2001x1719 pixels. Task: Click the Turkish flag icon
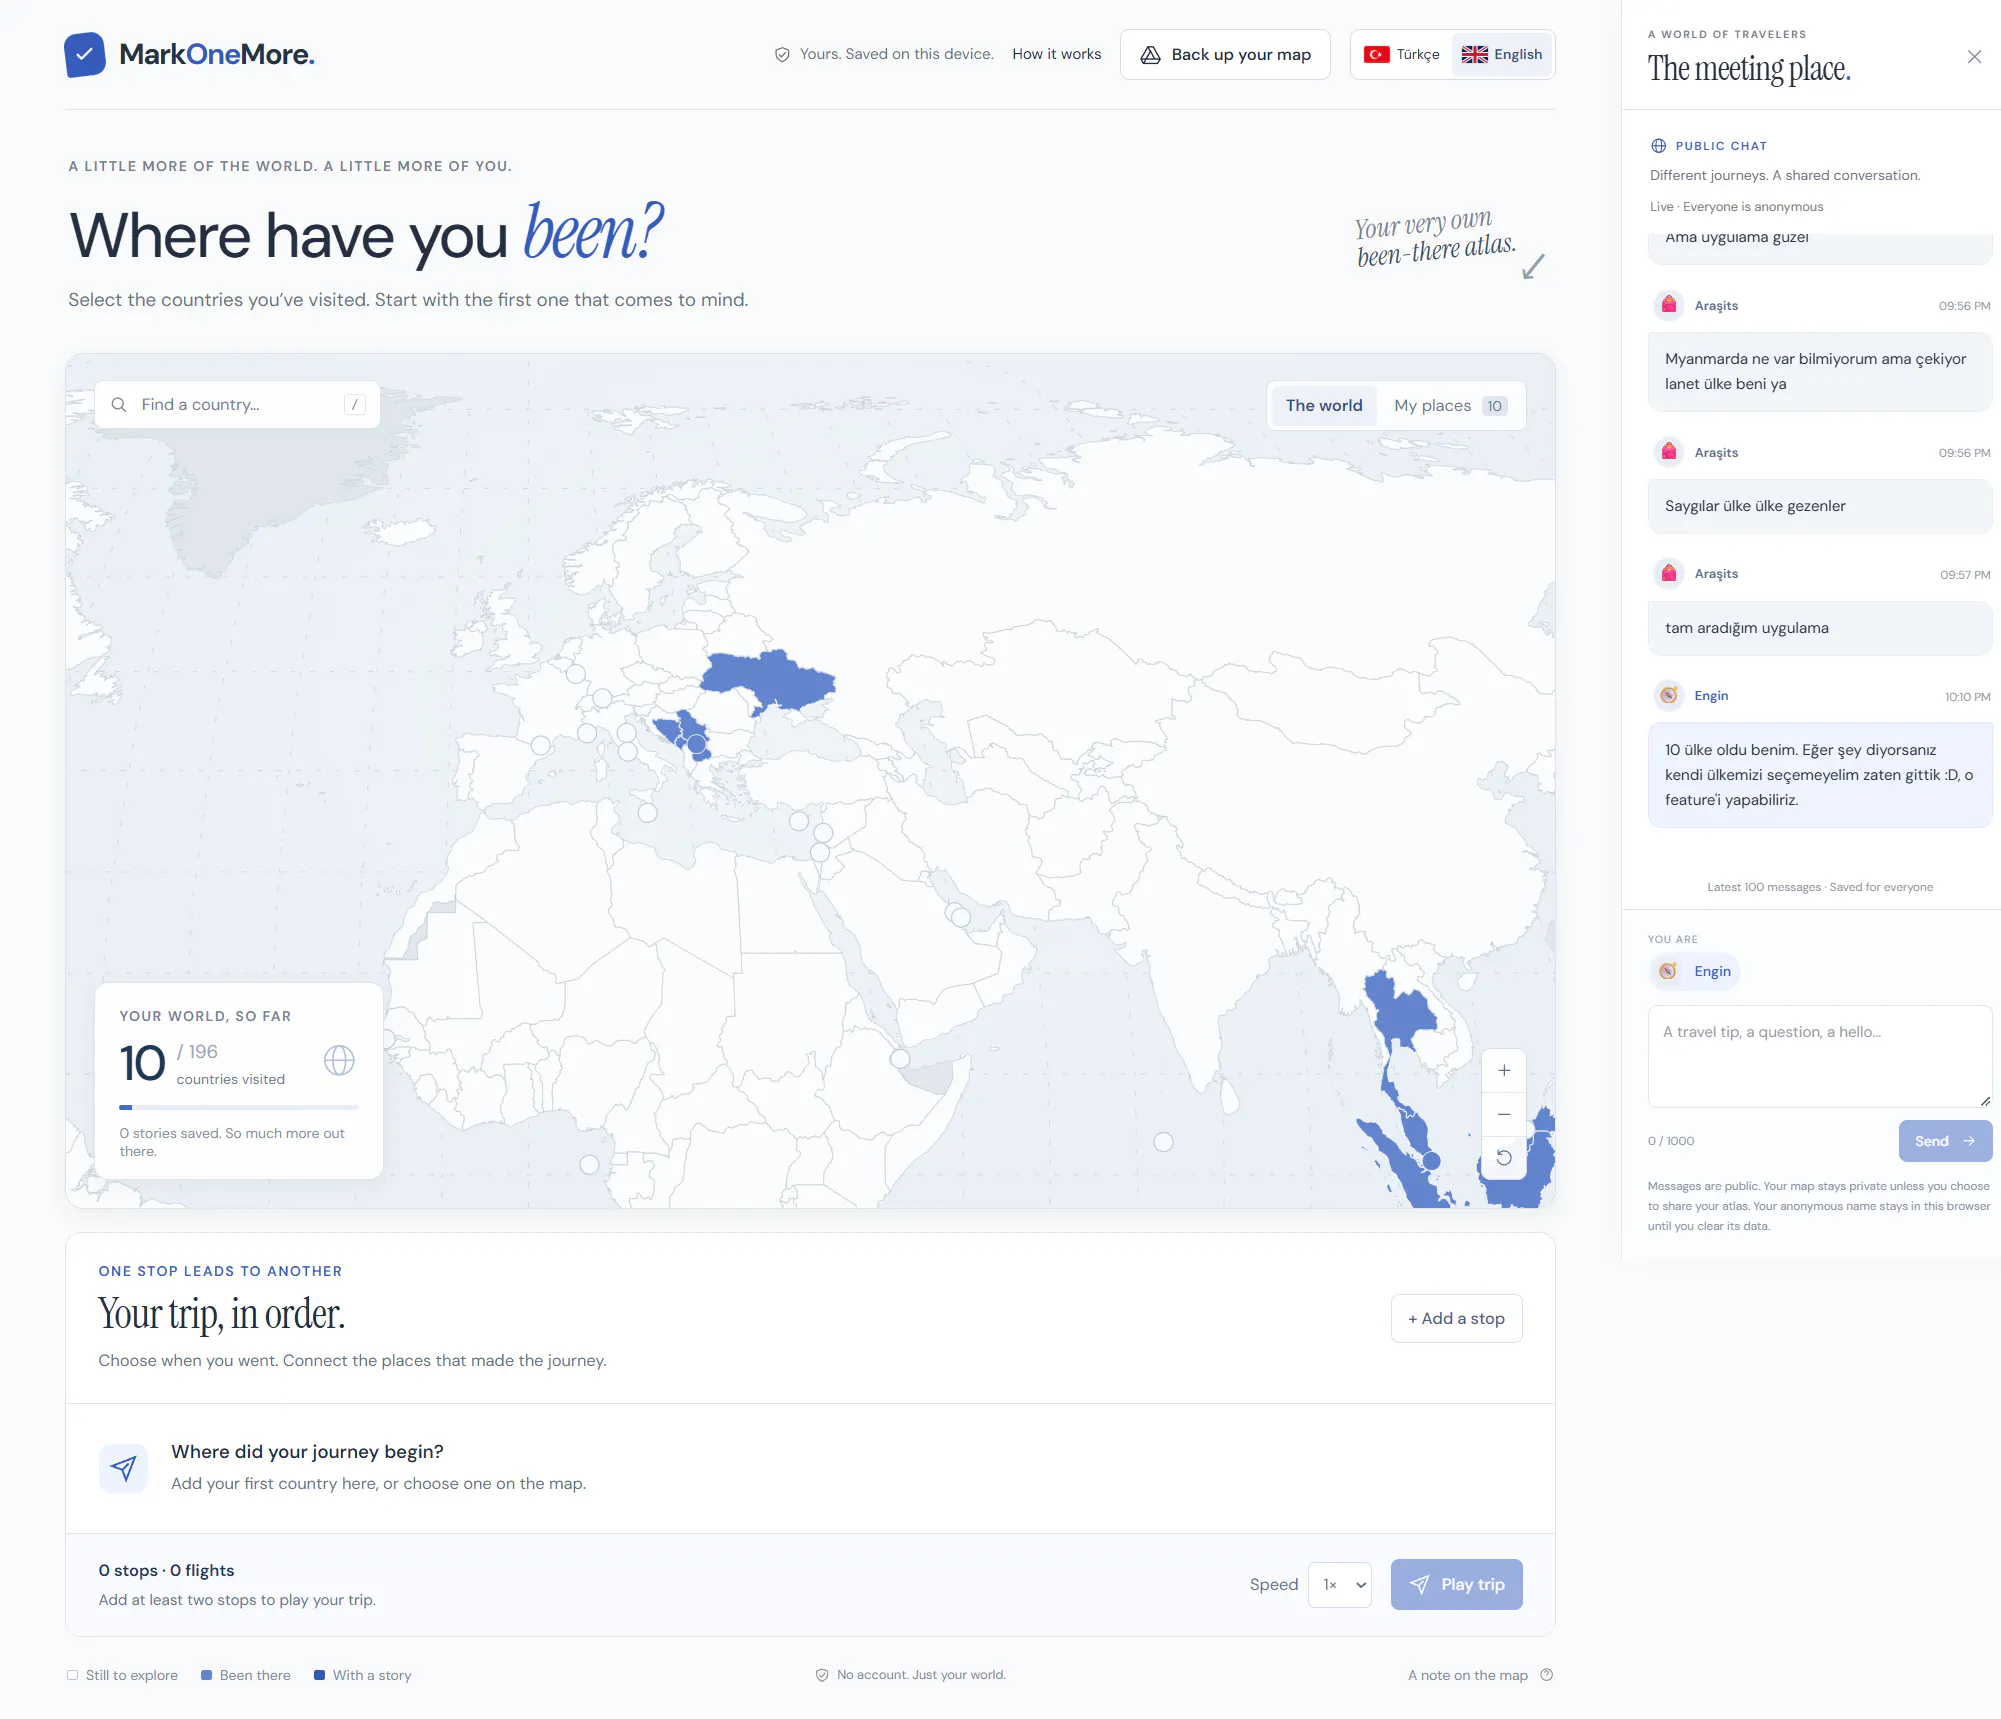click(1377, 54)
